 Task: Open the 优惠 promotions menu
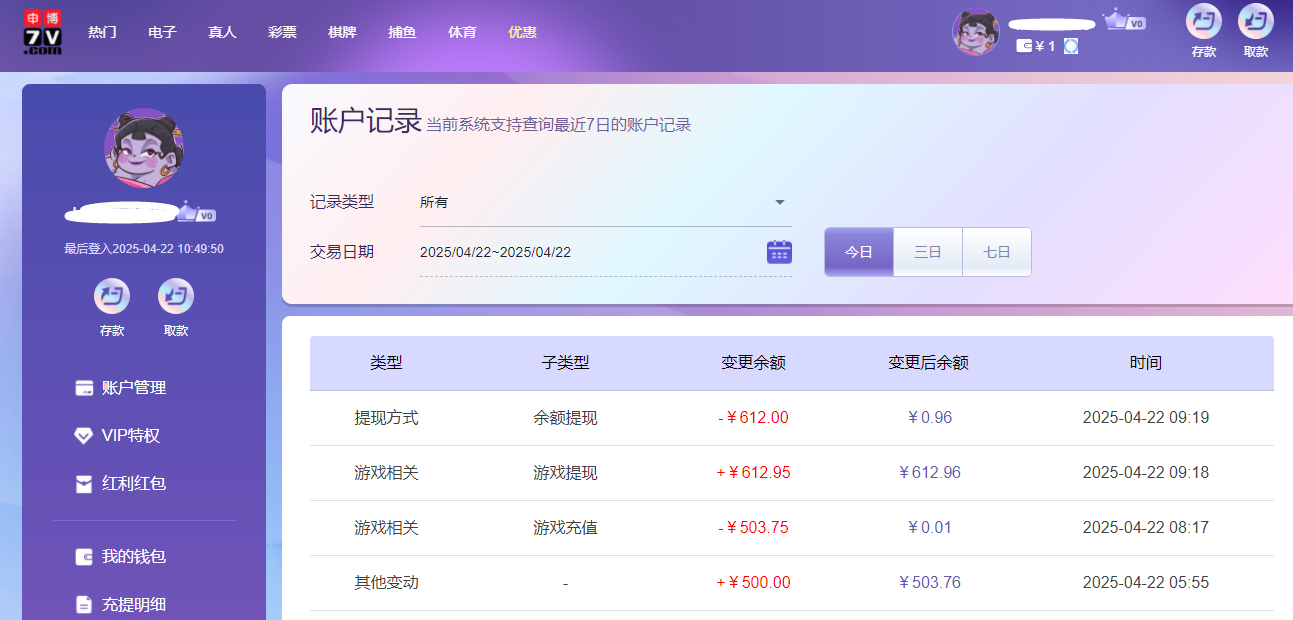tap(522, 32)
